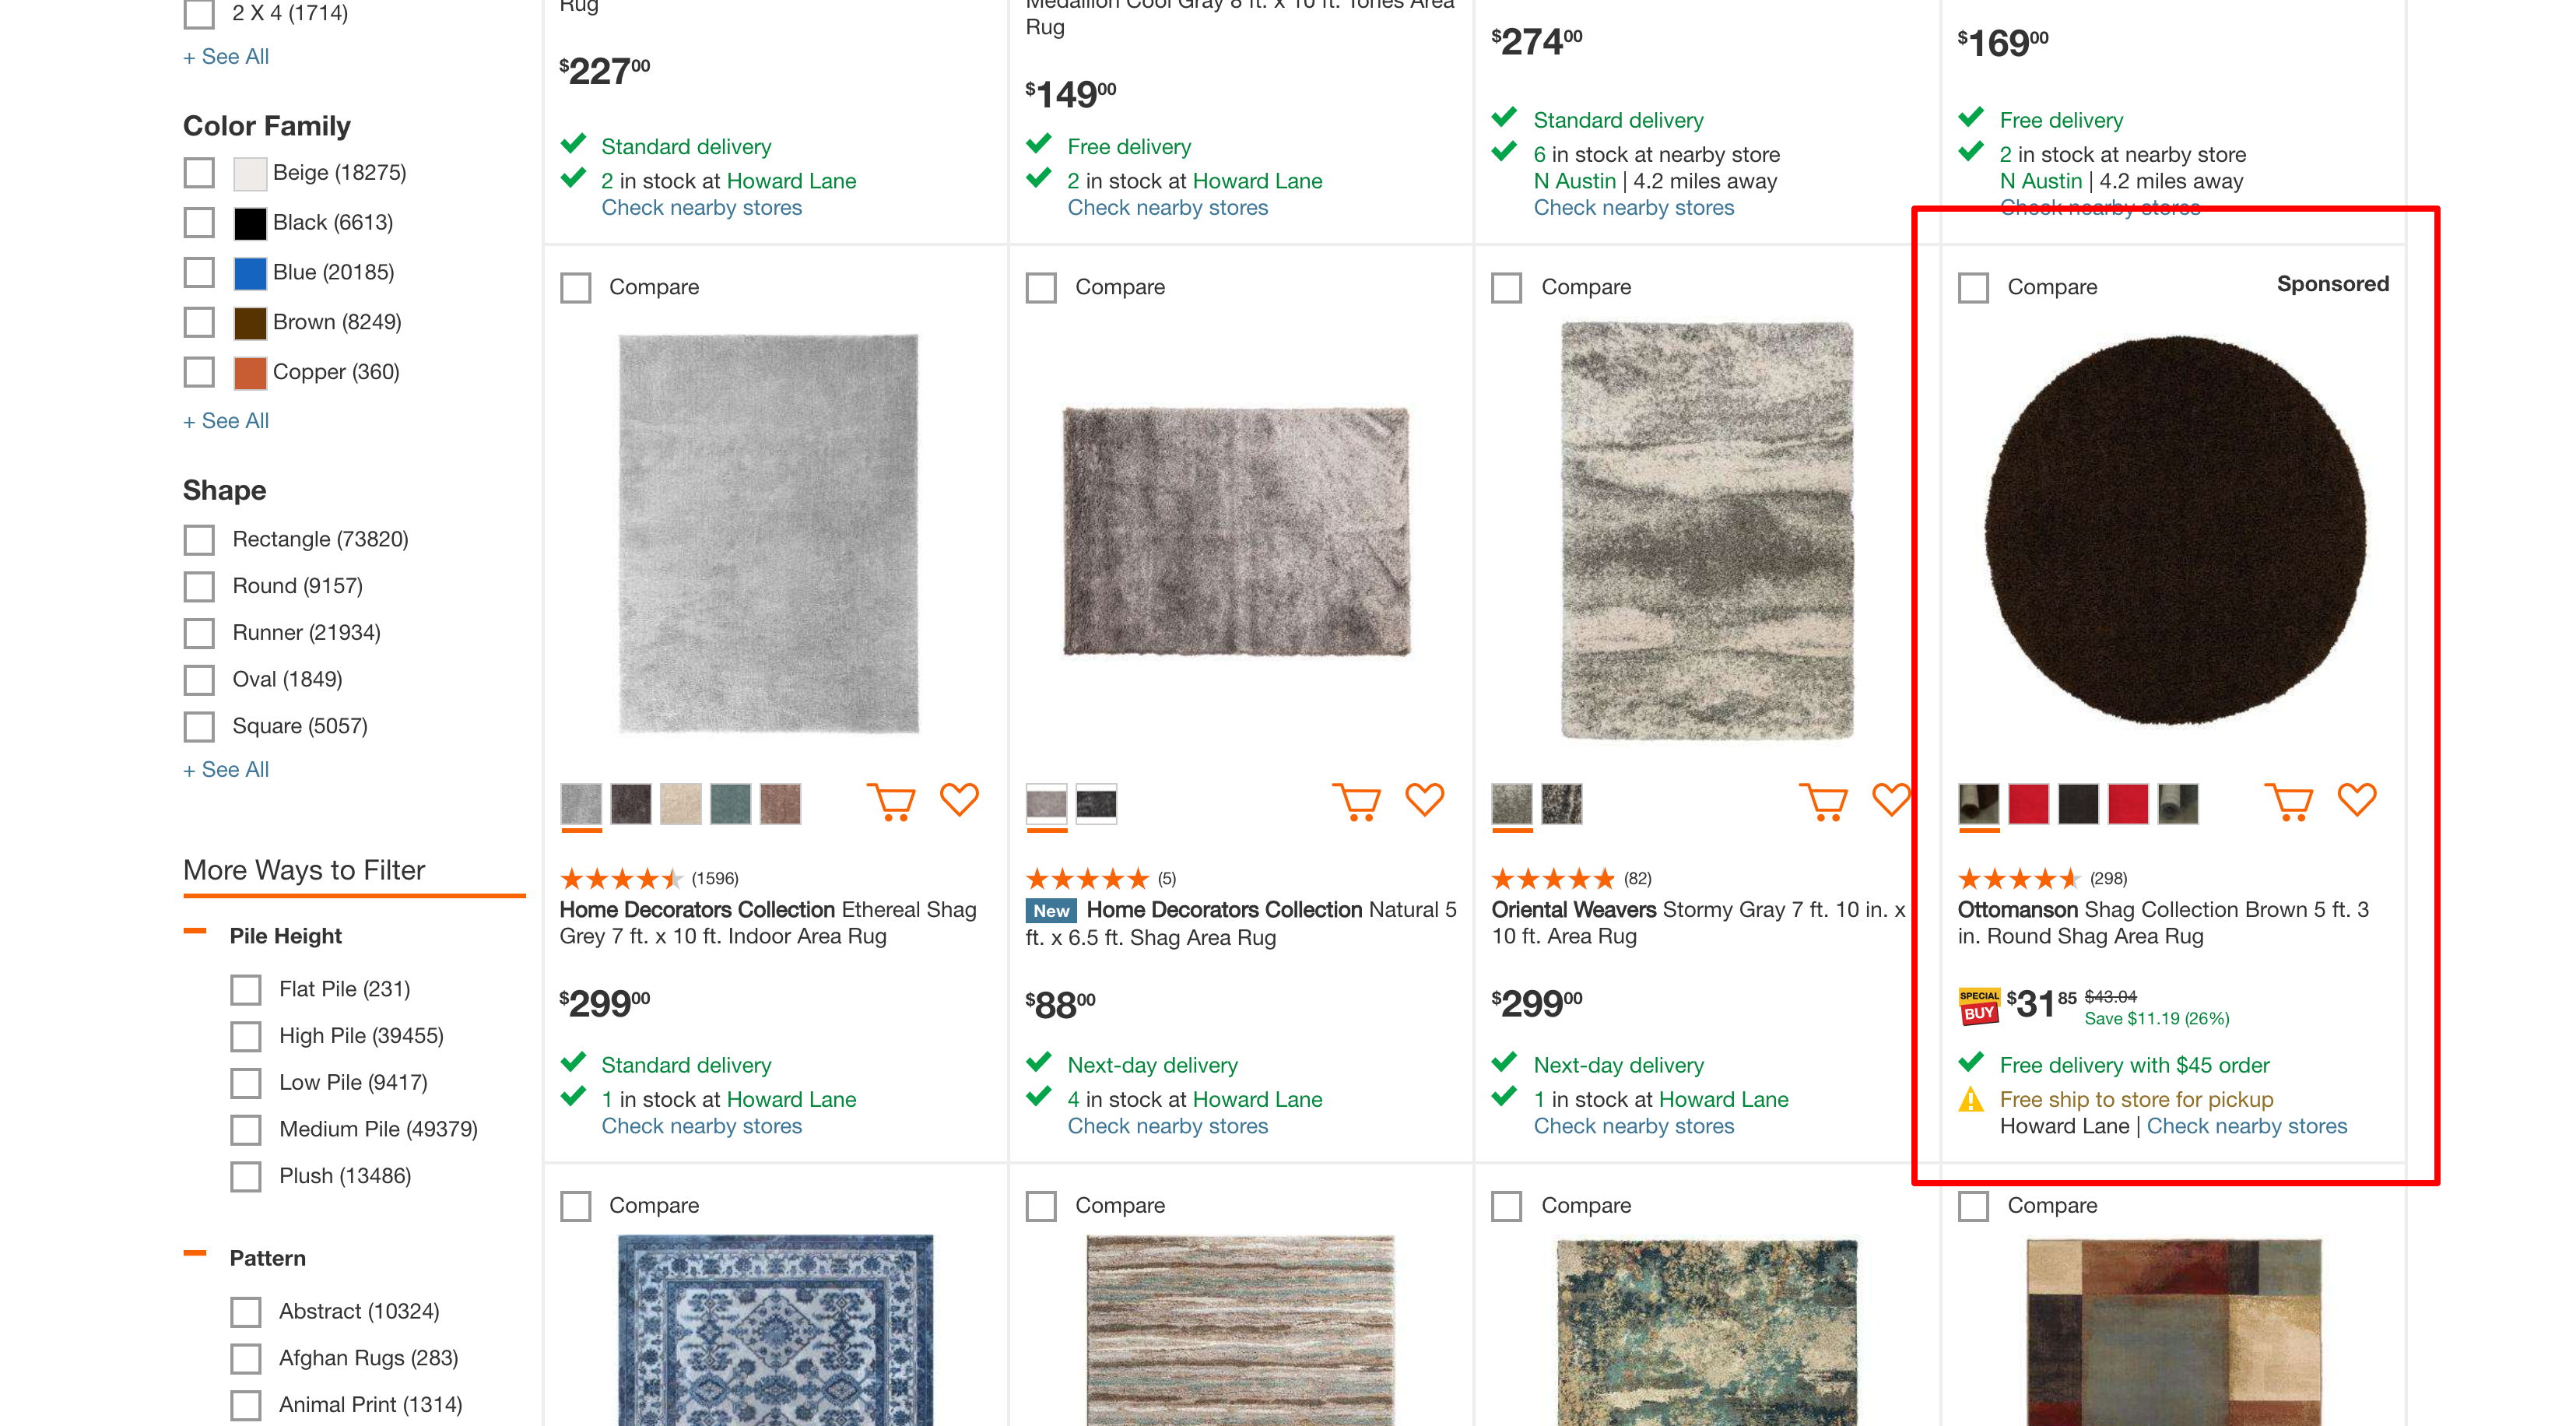This screenshot has width=2576, height=1426.
Task: Add Natural Shag Area Rug to cart
Action: coord(1357,801)
